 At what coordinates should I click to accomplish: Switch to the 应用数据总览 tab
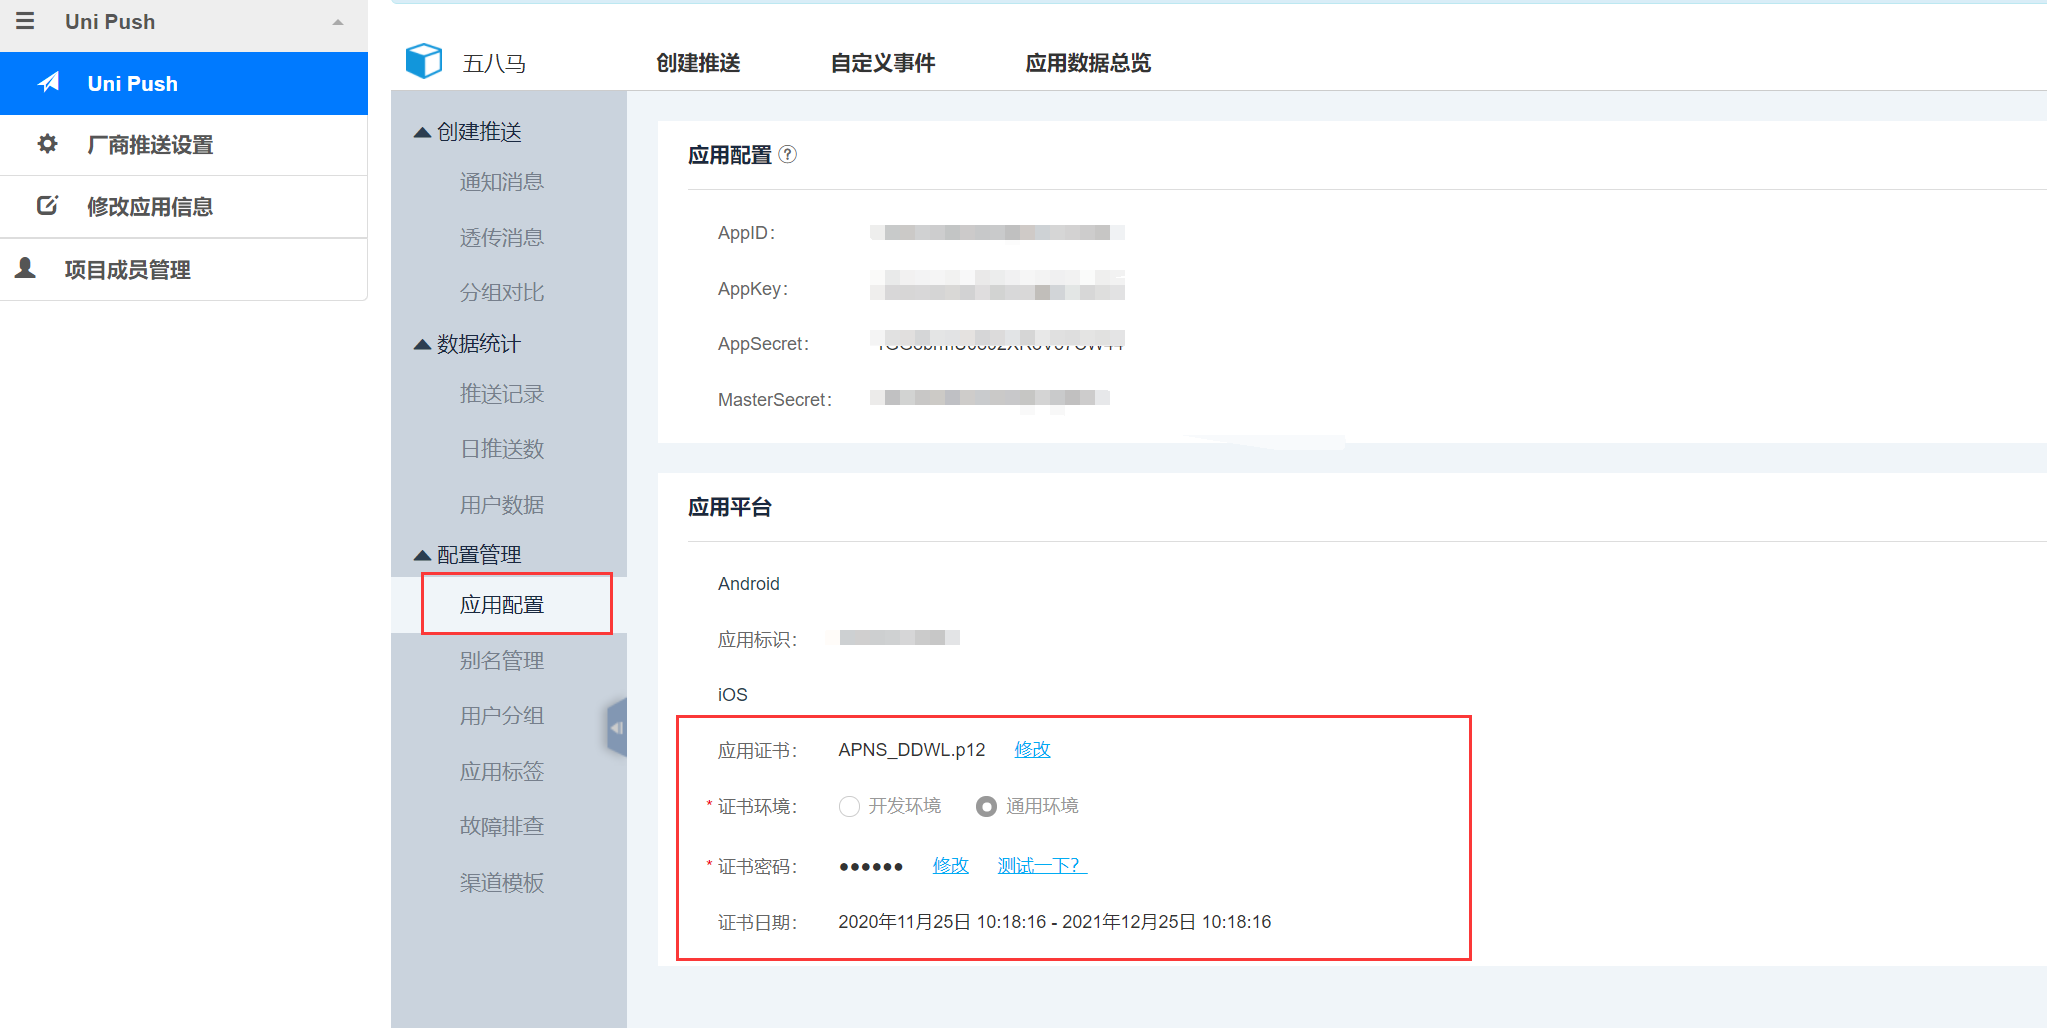point(1088,63)
